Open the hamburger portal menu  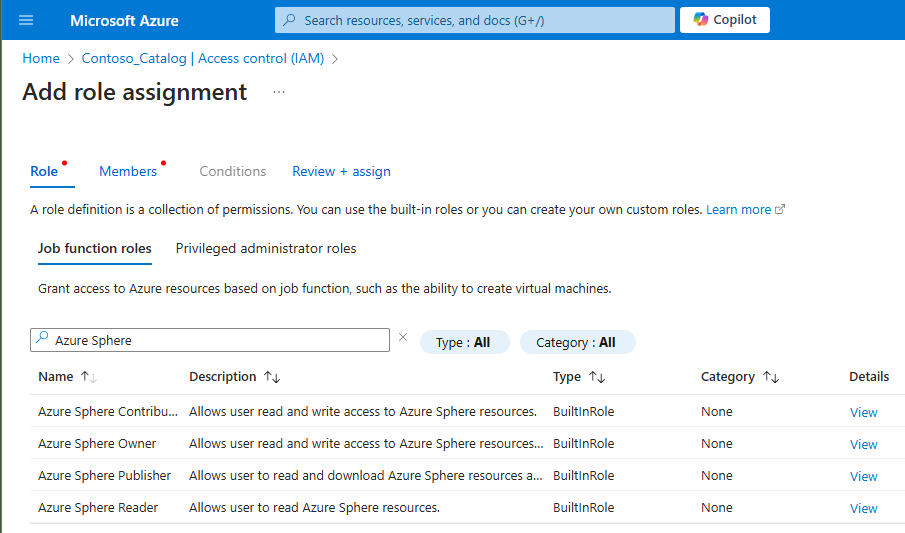click(26, 20)
